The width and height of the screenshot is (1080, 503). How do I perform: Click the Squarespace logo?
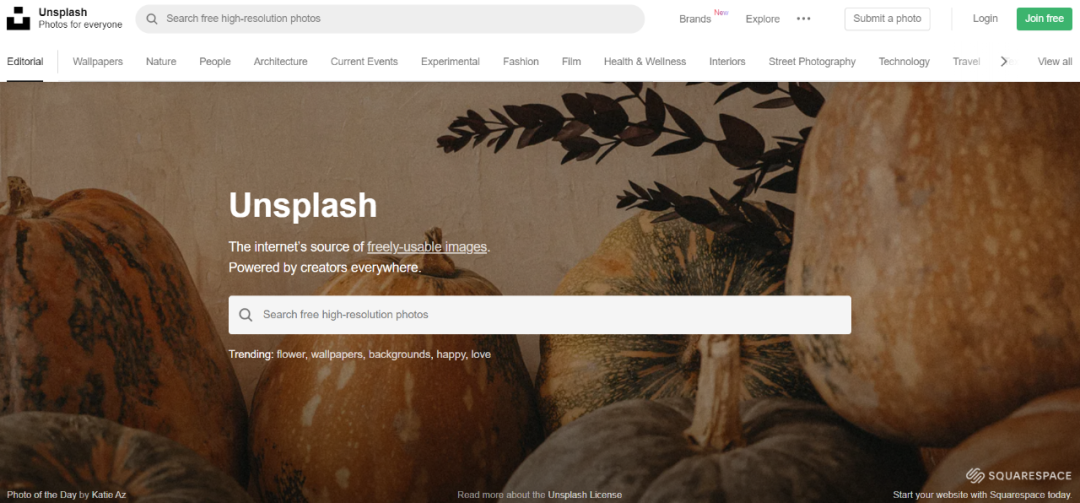click(x=1018, y=475)
